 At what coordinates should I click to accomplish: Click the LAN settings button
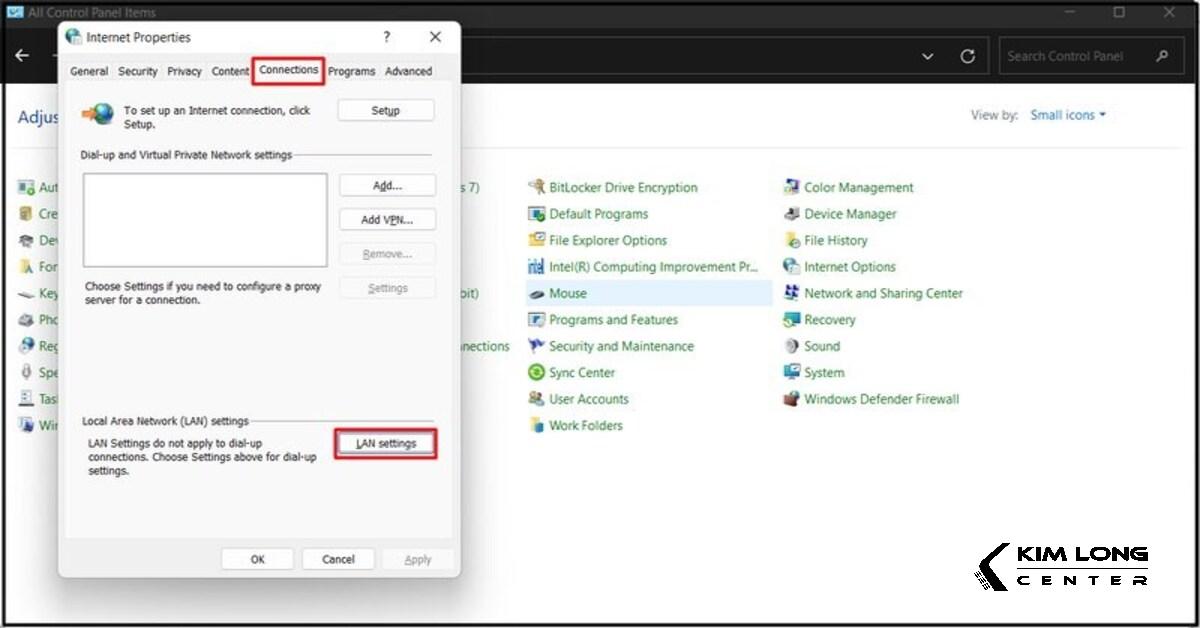click(x=386, y=444)
